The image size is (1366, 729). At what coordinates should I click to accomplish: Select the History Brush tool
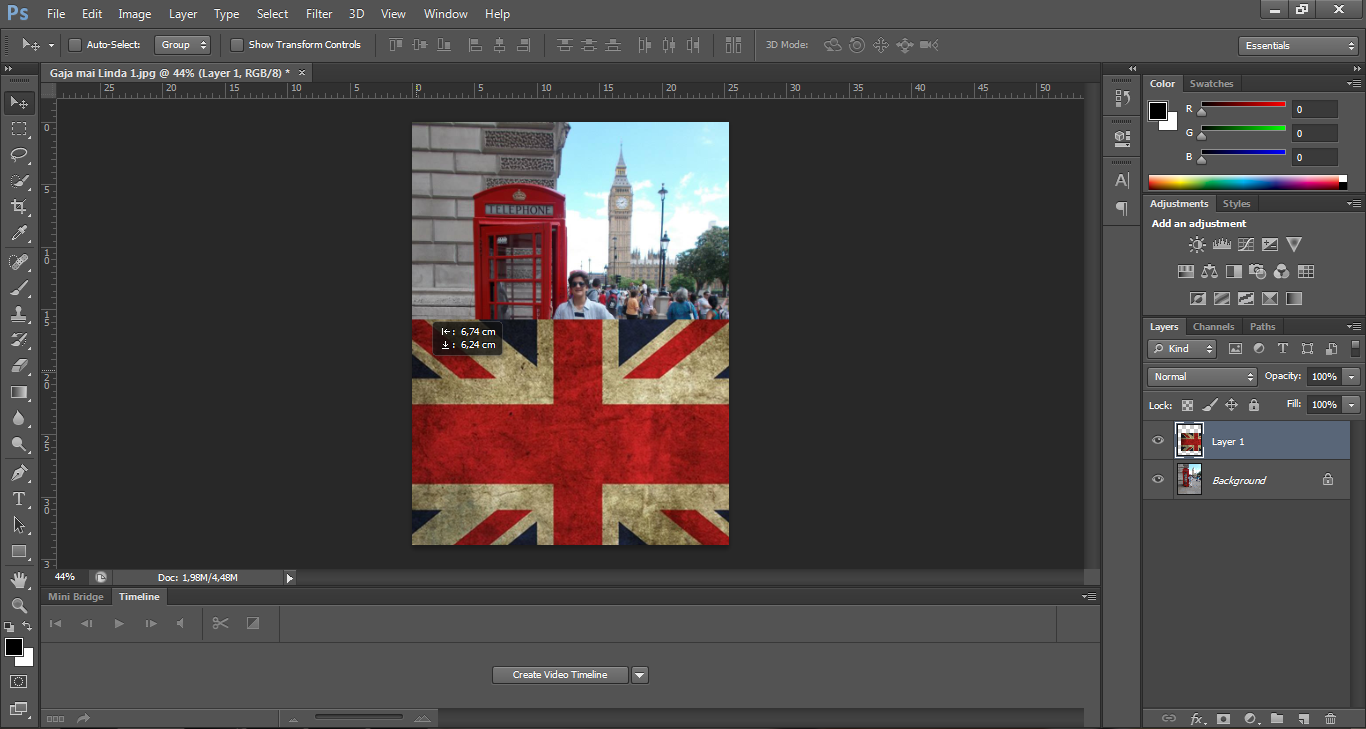pos(19,340)
